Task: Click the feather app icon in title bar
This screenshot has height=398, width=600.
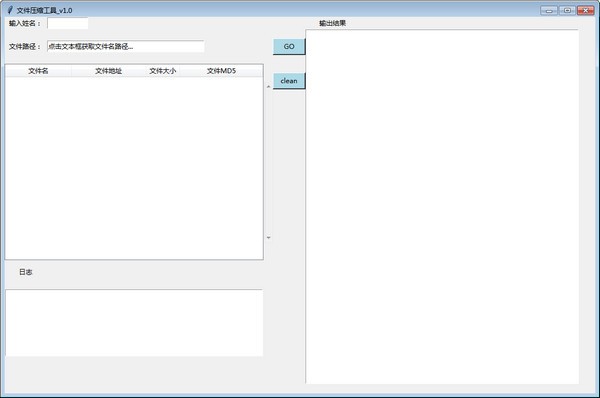Action: (x=10, y=10)
